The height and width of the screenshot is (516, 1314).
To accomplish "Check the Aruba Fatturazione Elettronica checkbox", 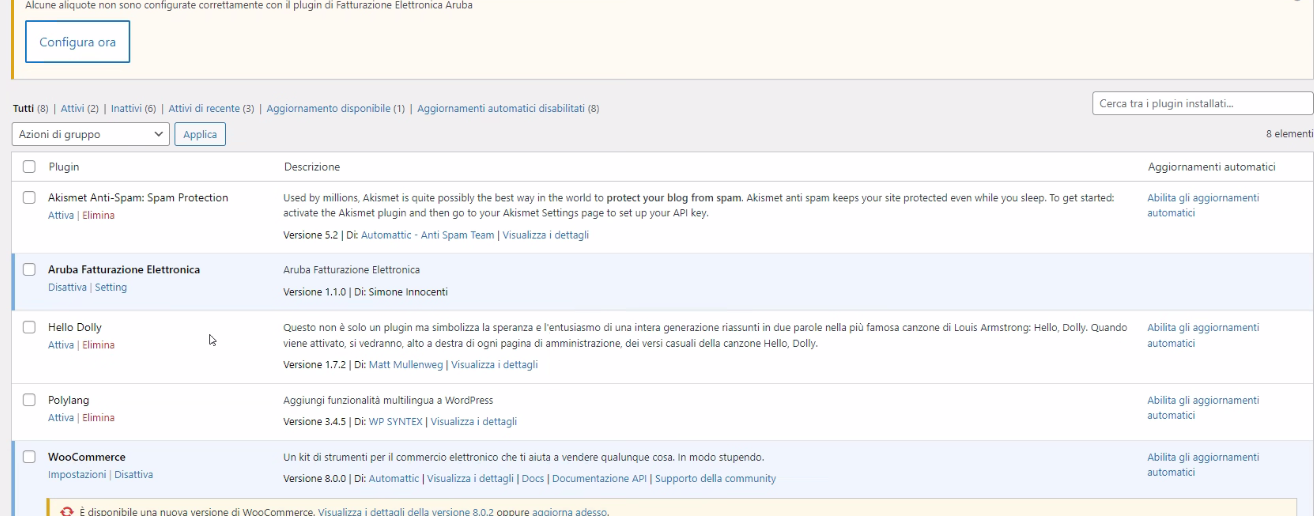I will [x=29, y=269].
